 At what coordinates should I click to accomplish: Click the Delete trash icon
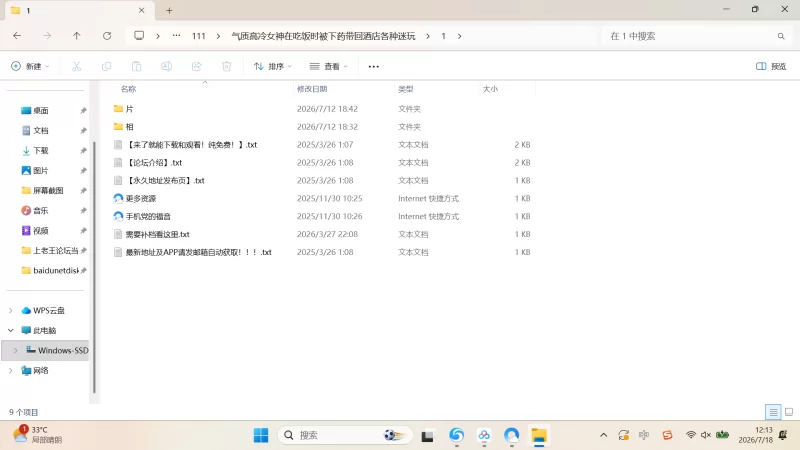(227, 66)
